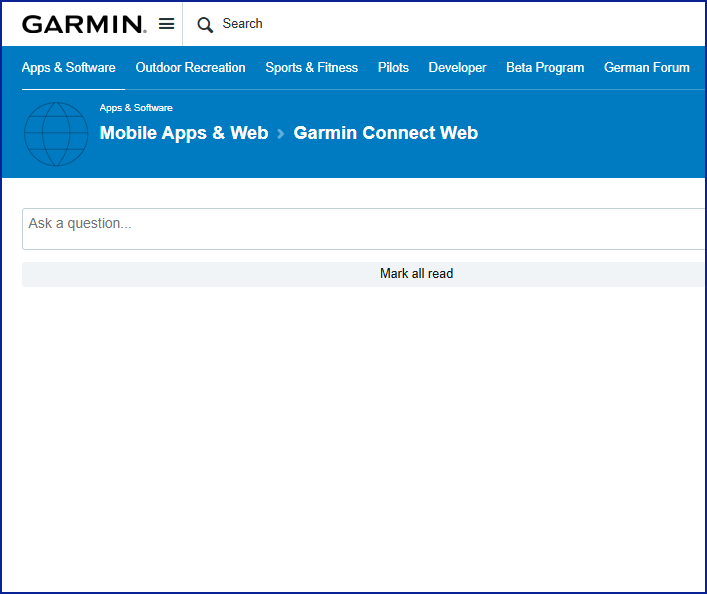The height and width of the screenshot is (594, 707).
Task: Click the magnifying glass search icon
Action: pos(205,25)
